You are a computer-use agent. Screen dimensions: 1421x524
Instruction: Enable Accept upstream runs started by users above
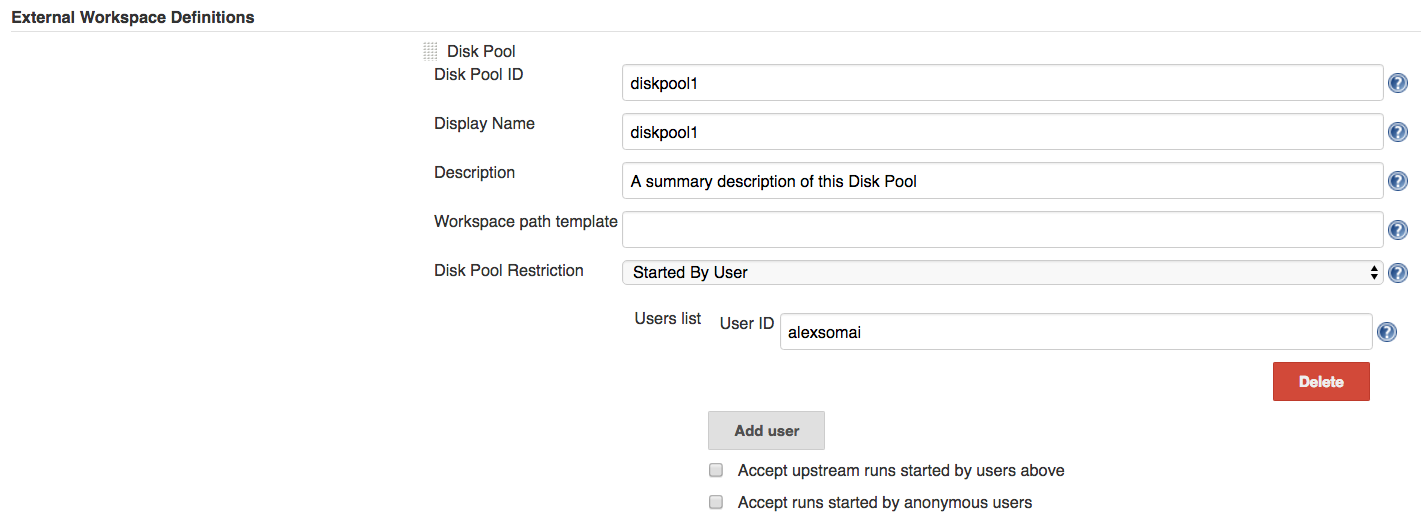(716, 470)
